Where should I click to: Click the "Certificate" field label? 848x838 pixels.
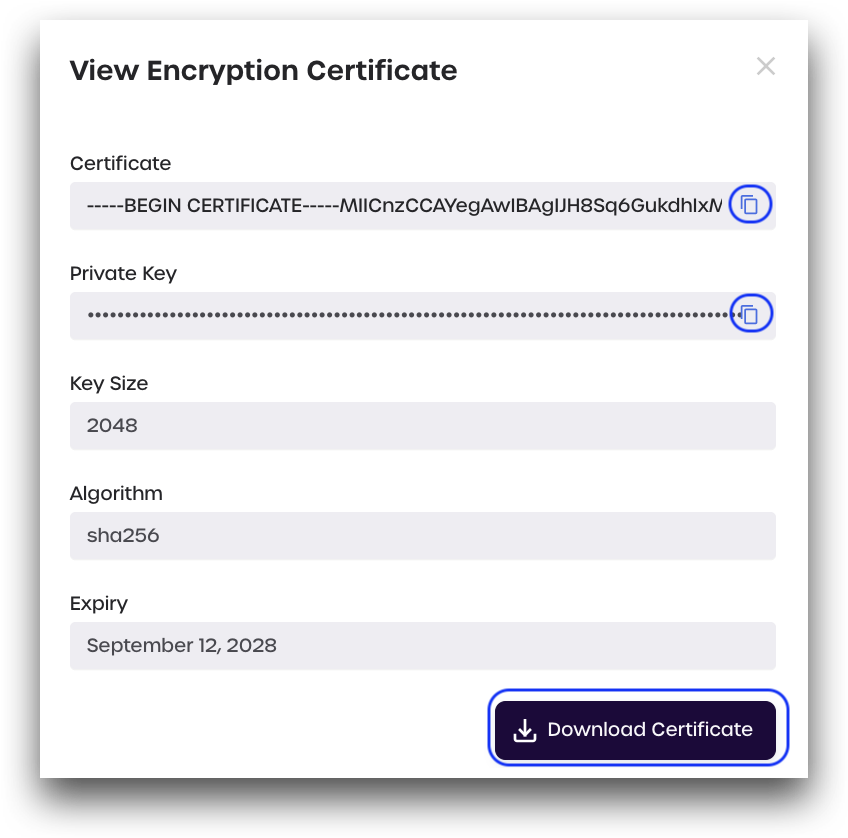tap(120, 163)
